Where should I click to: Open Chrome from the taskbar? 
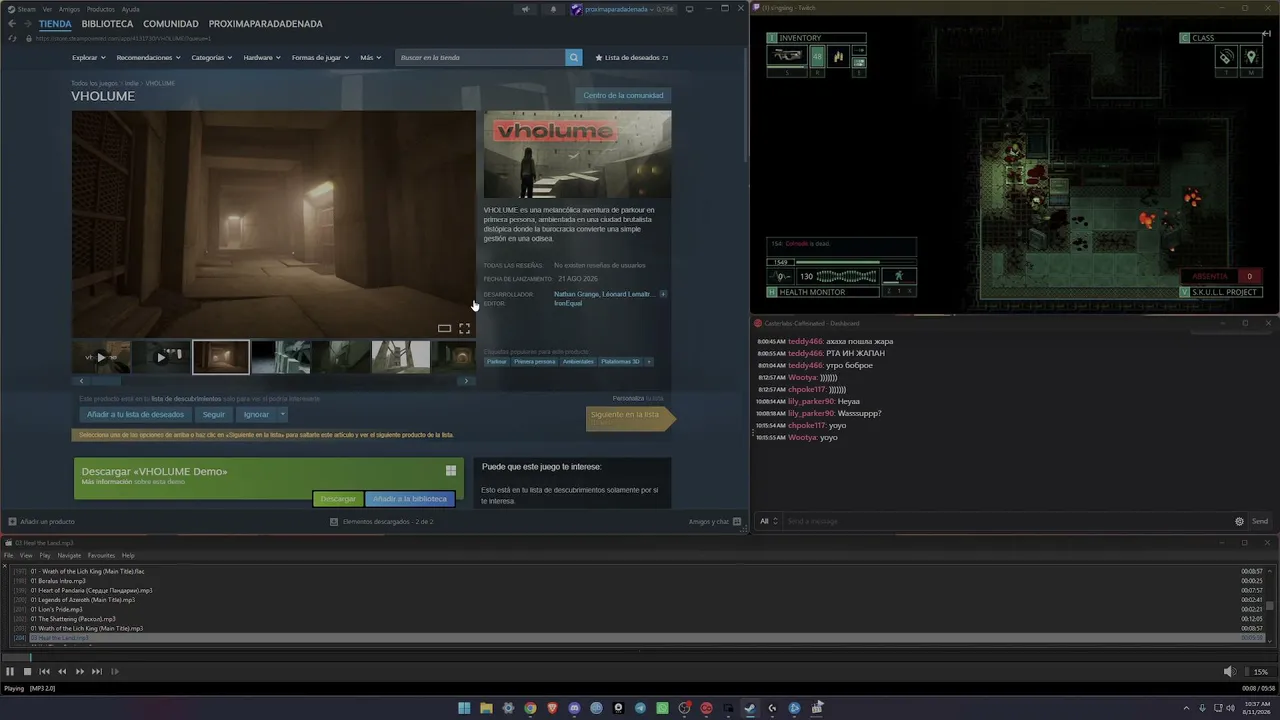pos(530,708)
